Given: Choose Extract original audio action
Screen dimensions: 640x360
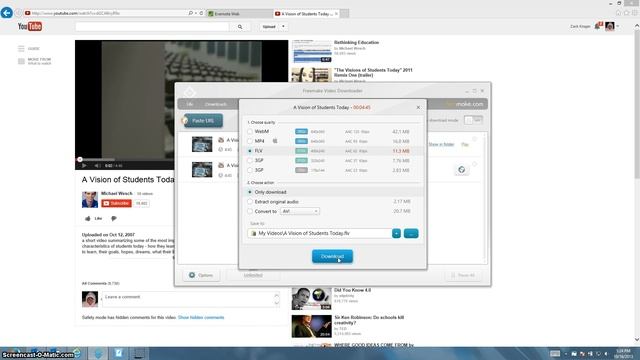Looking at the screenshot, I should [x=250, y=202].
